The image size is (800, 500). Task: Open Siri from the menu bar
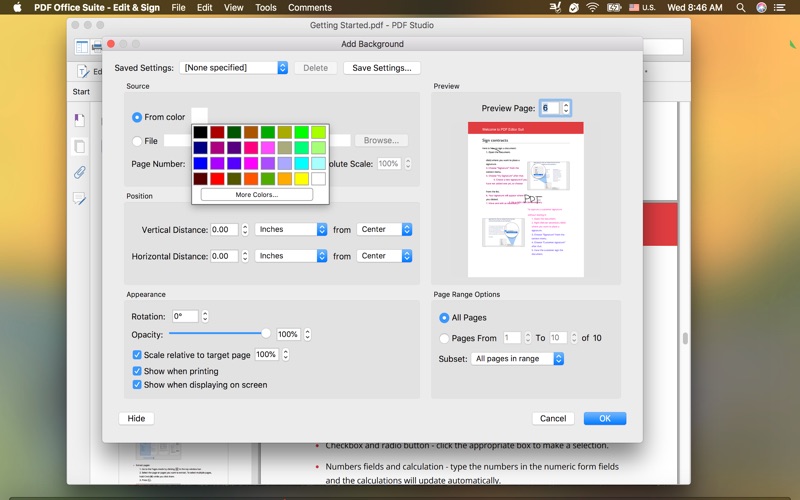coord(761,7)
